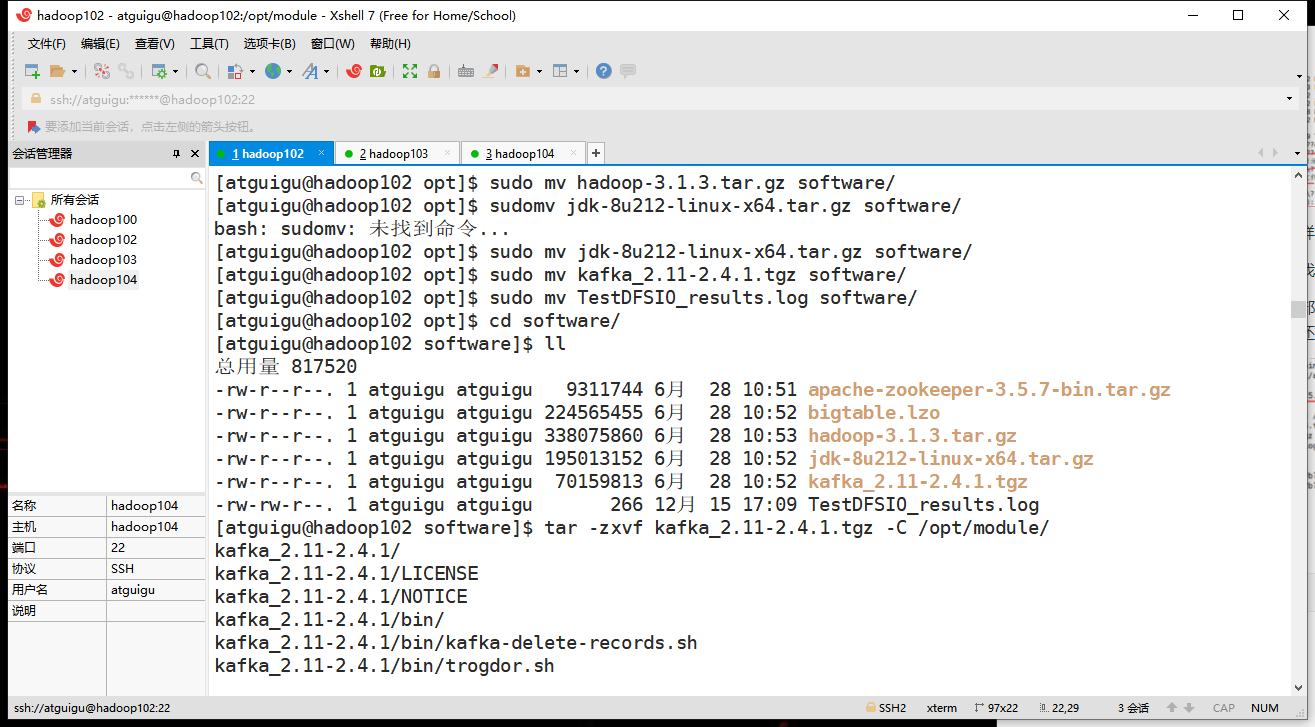This screenshot has height=727, width=1315.
Task: Open the session Properties gear icon
Action: pos(159,71)
